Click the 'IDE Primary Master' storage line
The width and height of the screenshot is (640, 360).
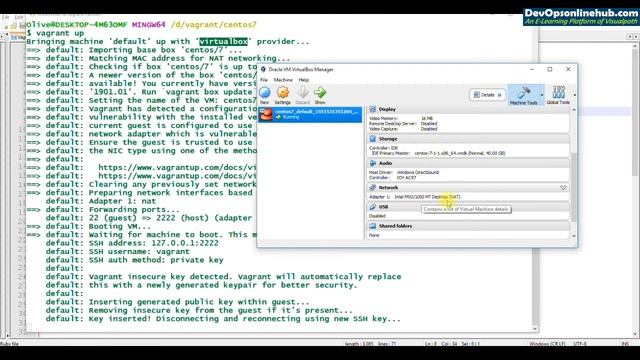point(437,153)
